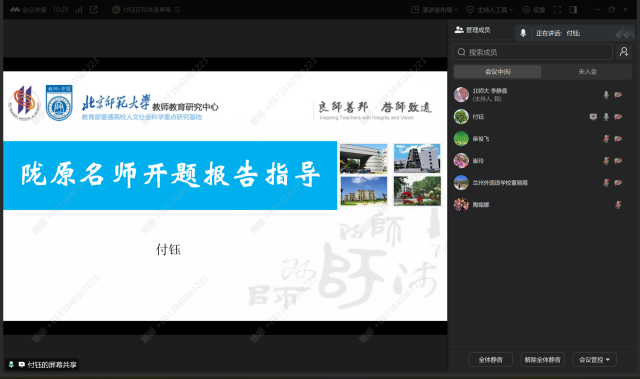Click the pop-out share icon in title bar
Image resolution: width=640 pixels, height=379 pixels.
tap(94, 10)
